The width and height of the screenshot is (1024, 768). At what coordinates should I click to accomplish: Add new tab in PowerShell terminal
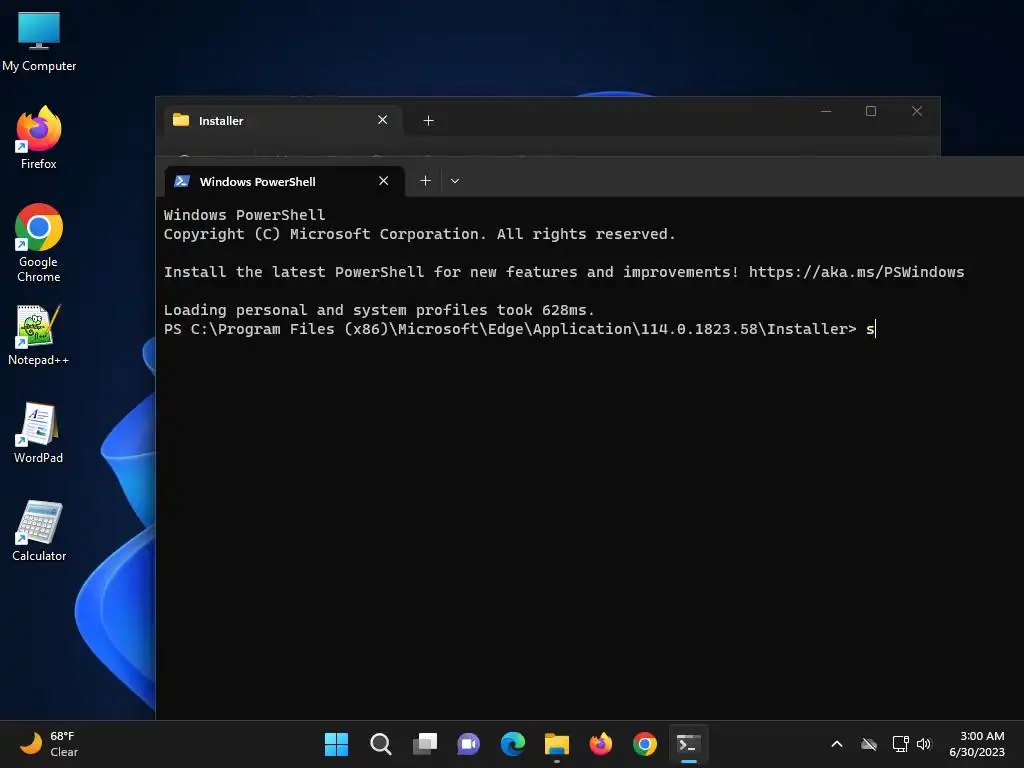coord(425,181)
